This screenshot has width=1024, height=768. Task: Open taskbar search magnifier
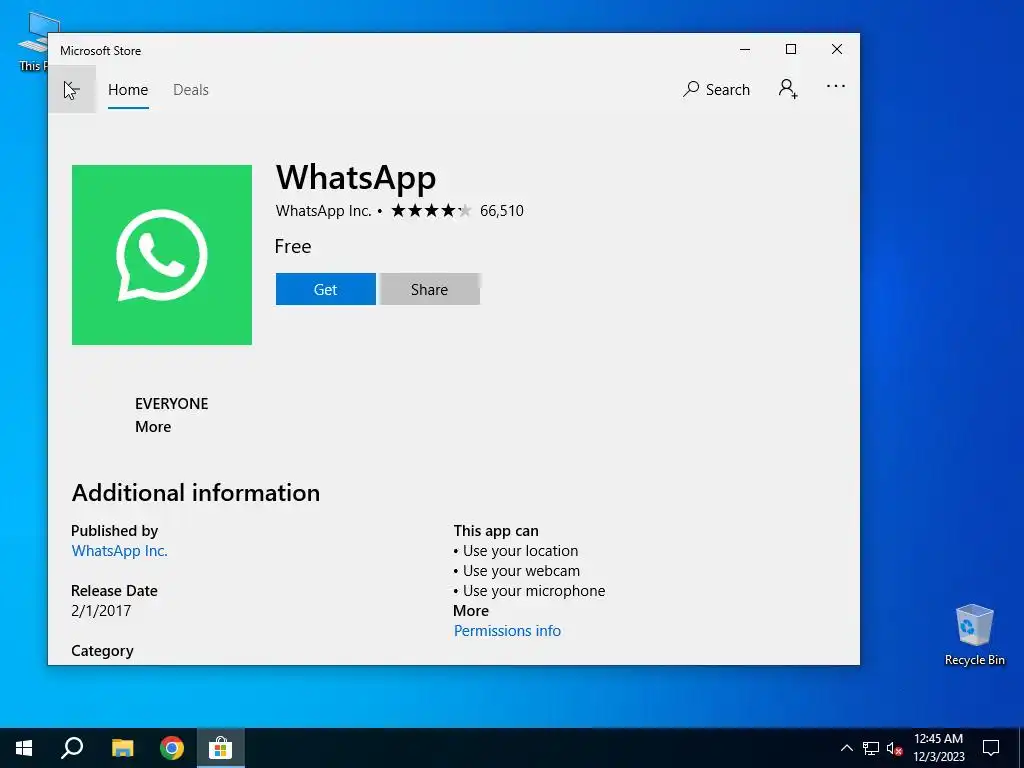click(72, 748)
